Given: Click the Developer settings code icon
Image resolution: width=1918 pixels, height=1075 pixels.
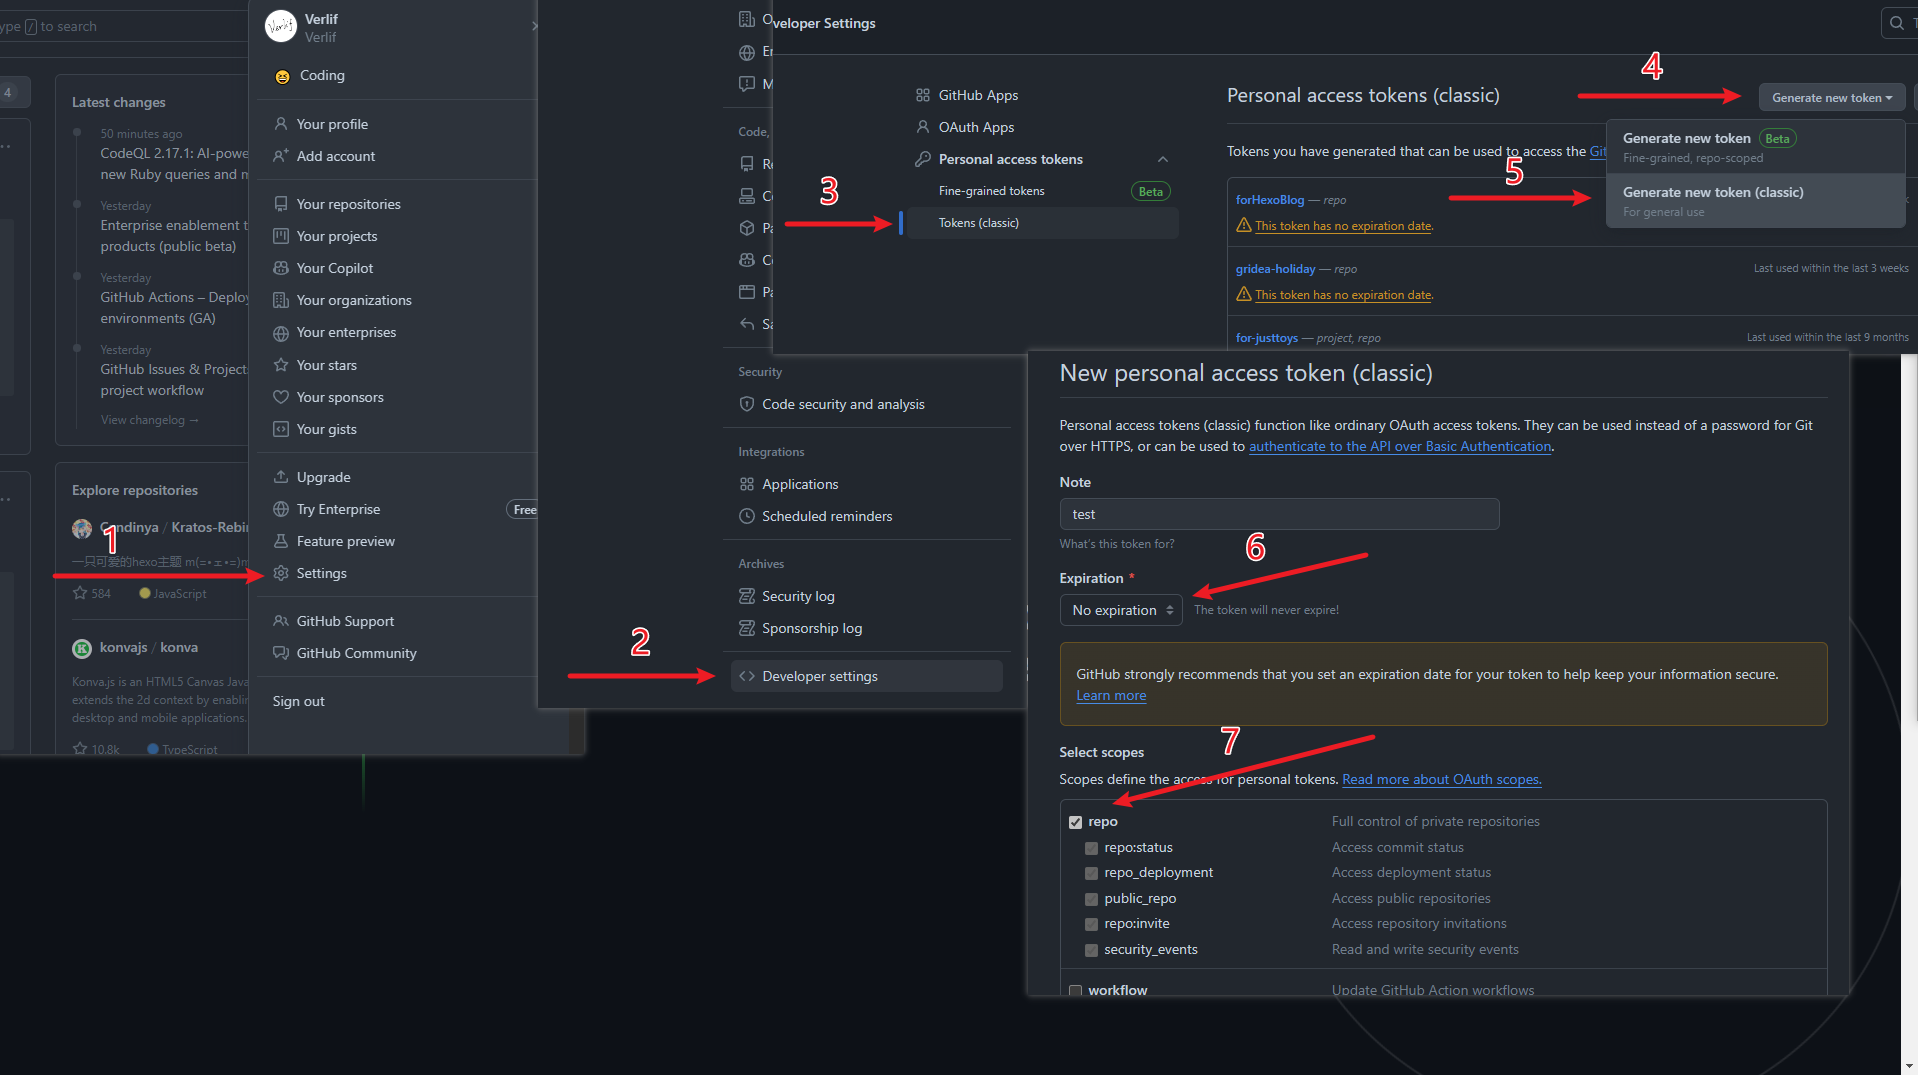Looking at the screenshot, I should point(746,676).
